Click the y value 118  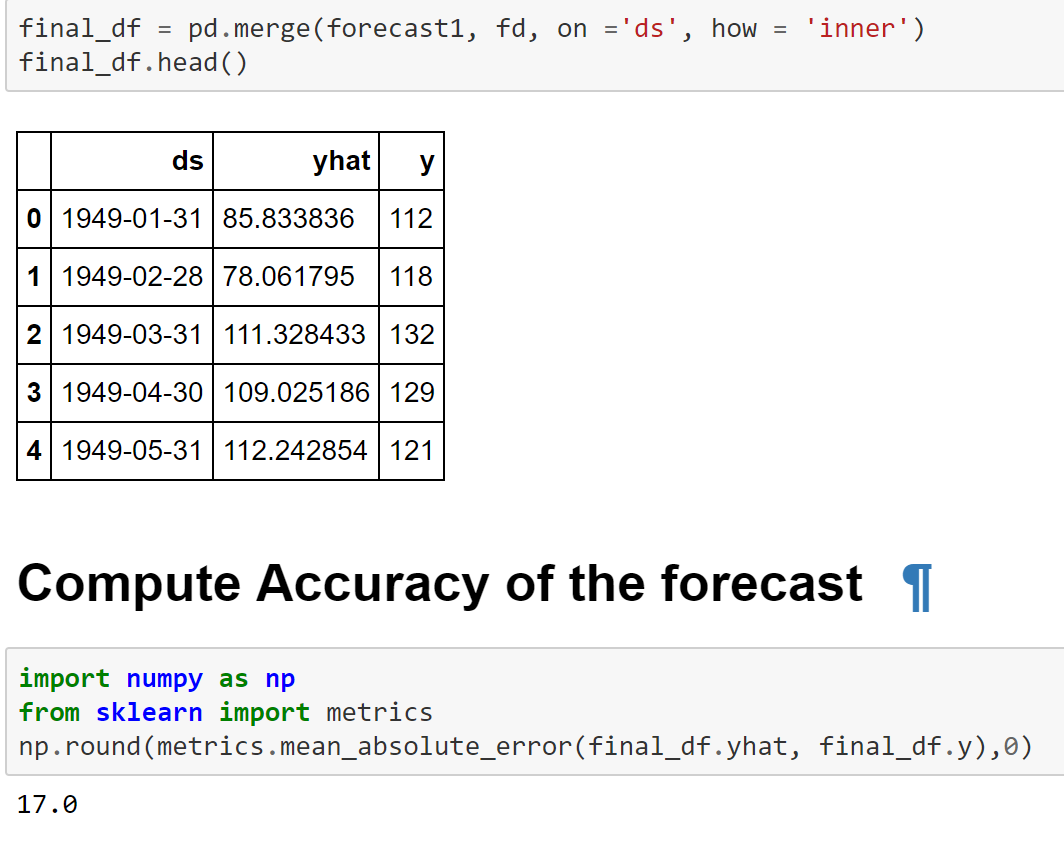tap(412, 276)
